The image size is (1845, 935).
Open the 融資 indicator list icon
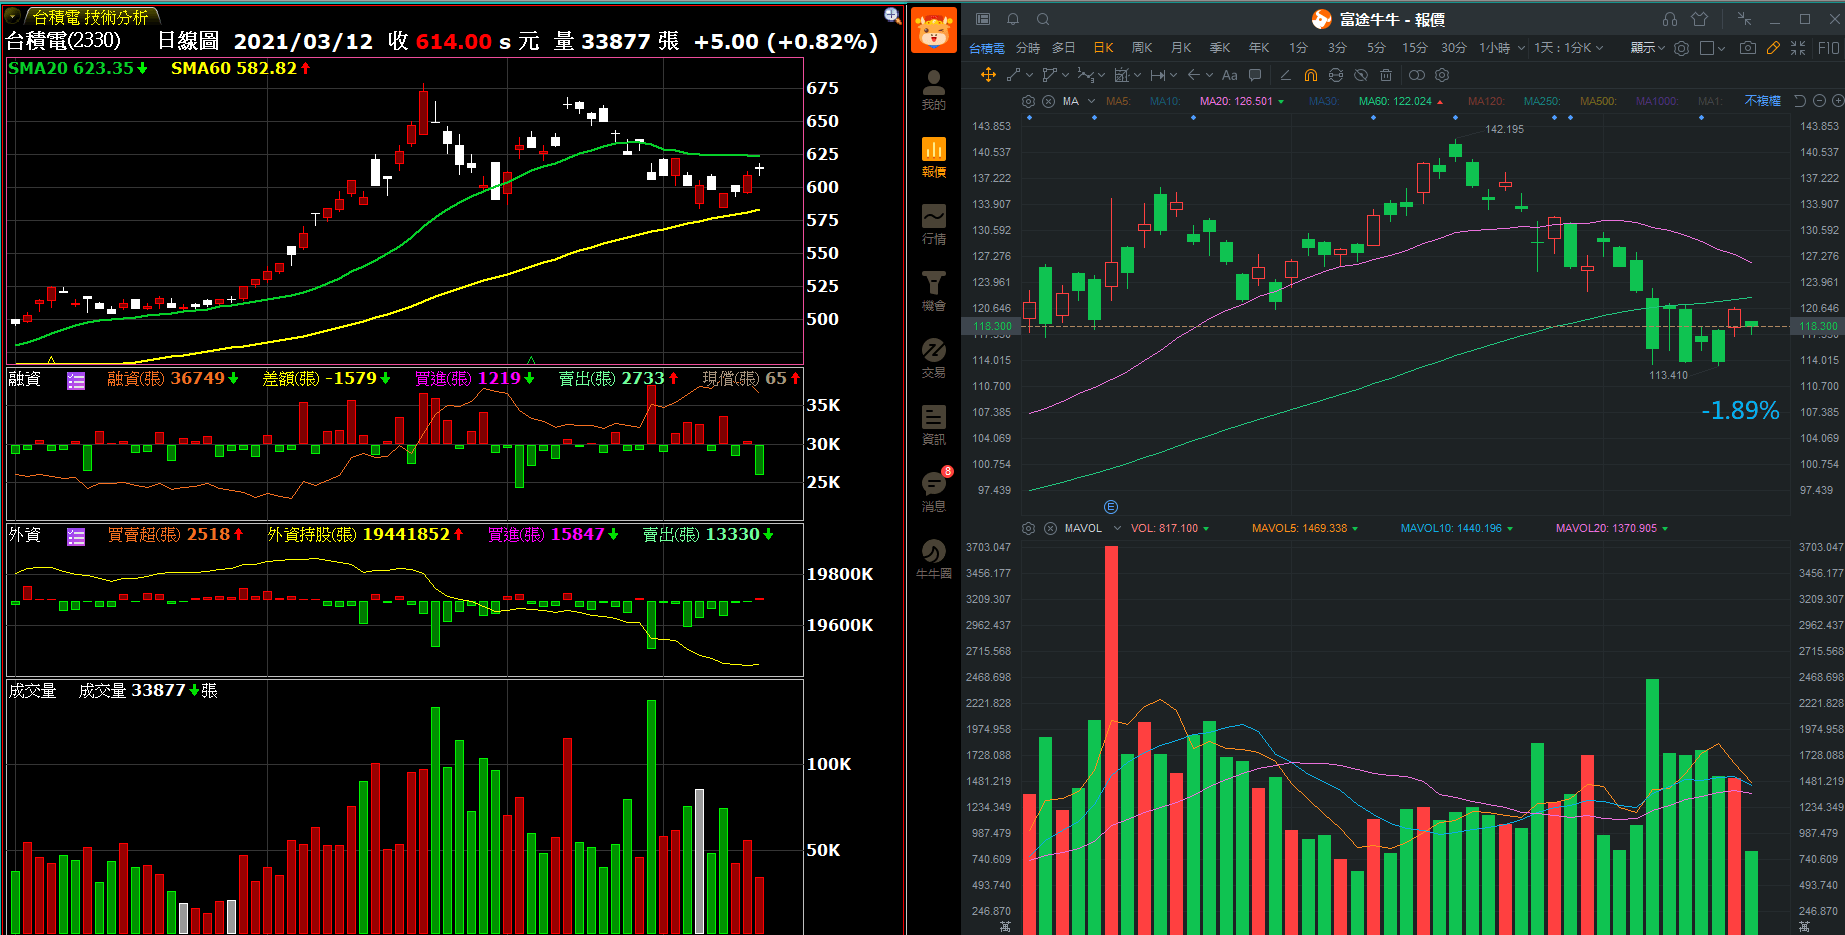(x=76, y=380)
